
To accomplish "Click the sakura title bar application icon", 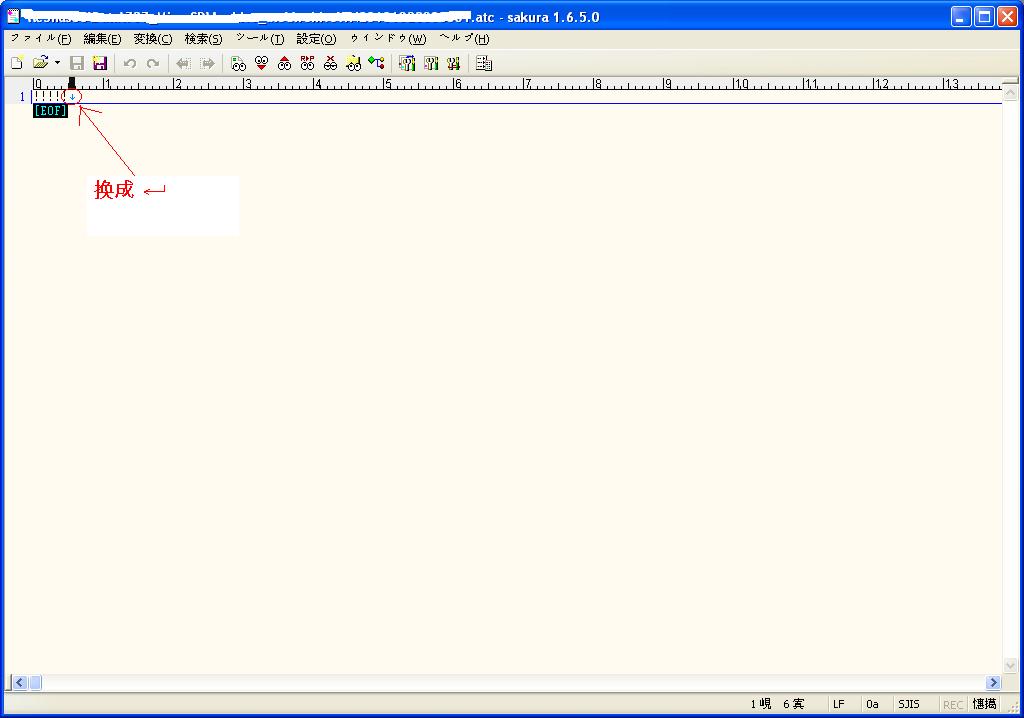I will coord(13,16).
